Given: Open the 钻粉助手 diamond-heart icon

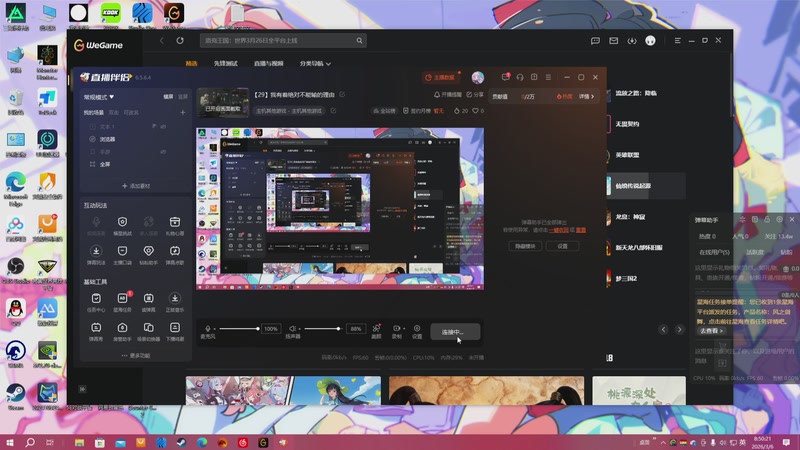Looking at the screenshot, I should [148, 251].
